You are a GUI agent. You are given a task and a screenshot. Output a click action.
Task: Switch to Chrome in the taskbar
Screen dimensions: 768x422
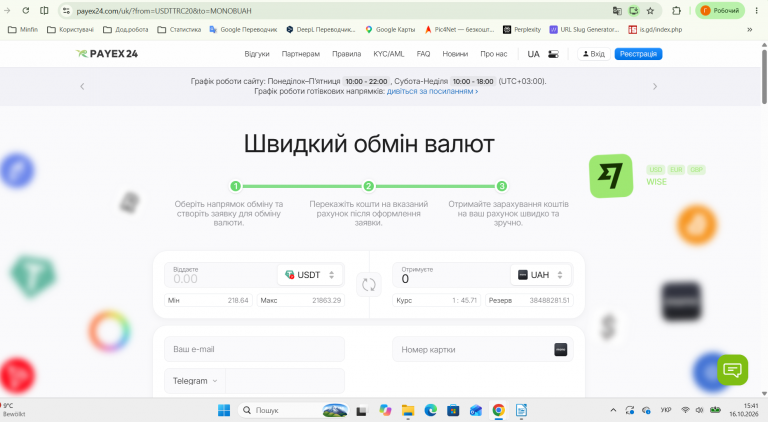pos(499,410)
